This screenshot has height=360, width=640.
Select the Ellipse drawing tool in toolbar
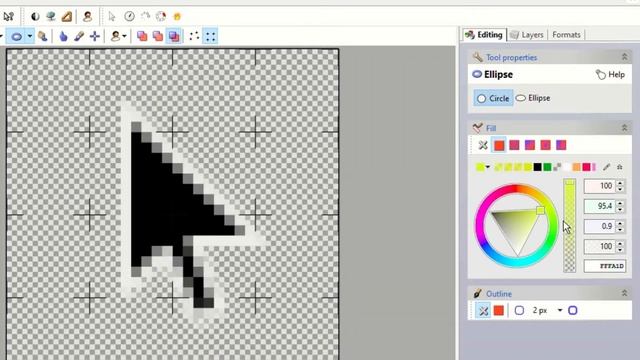(17, 36)
